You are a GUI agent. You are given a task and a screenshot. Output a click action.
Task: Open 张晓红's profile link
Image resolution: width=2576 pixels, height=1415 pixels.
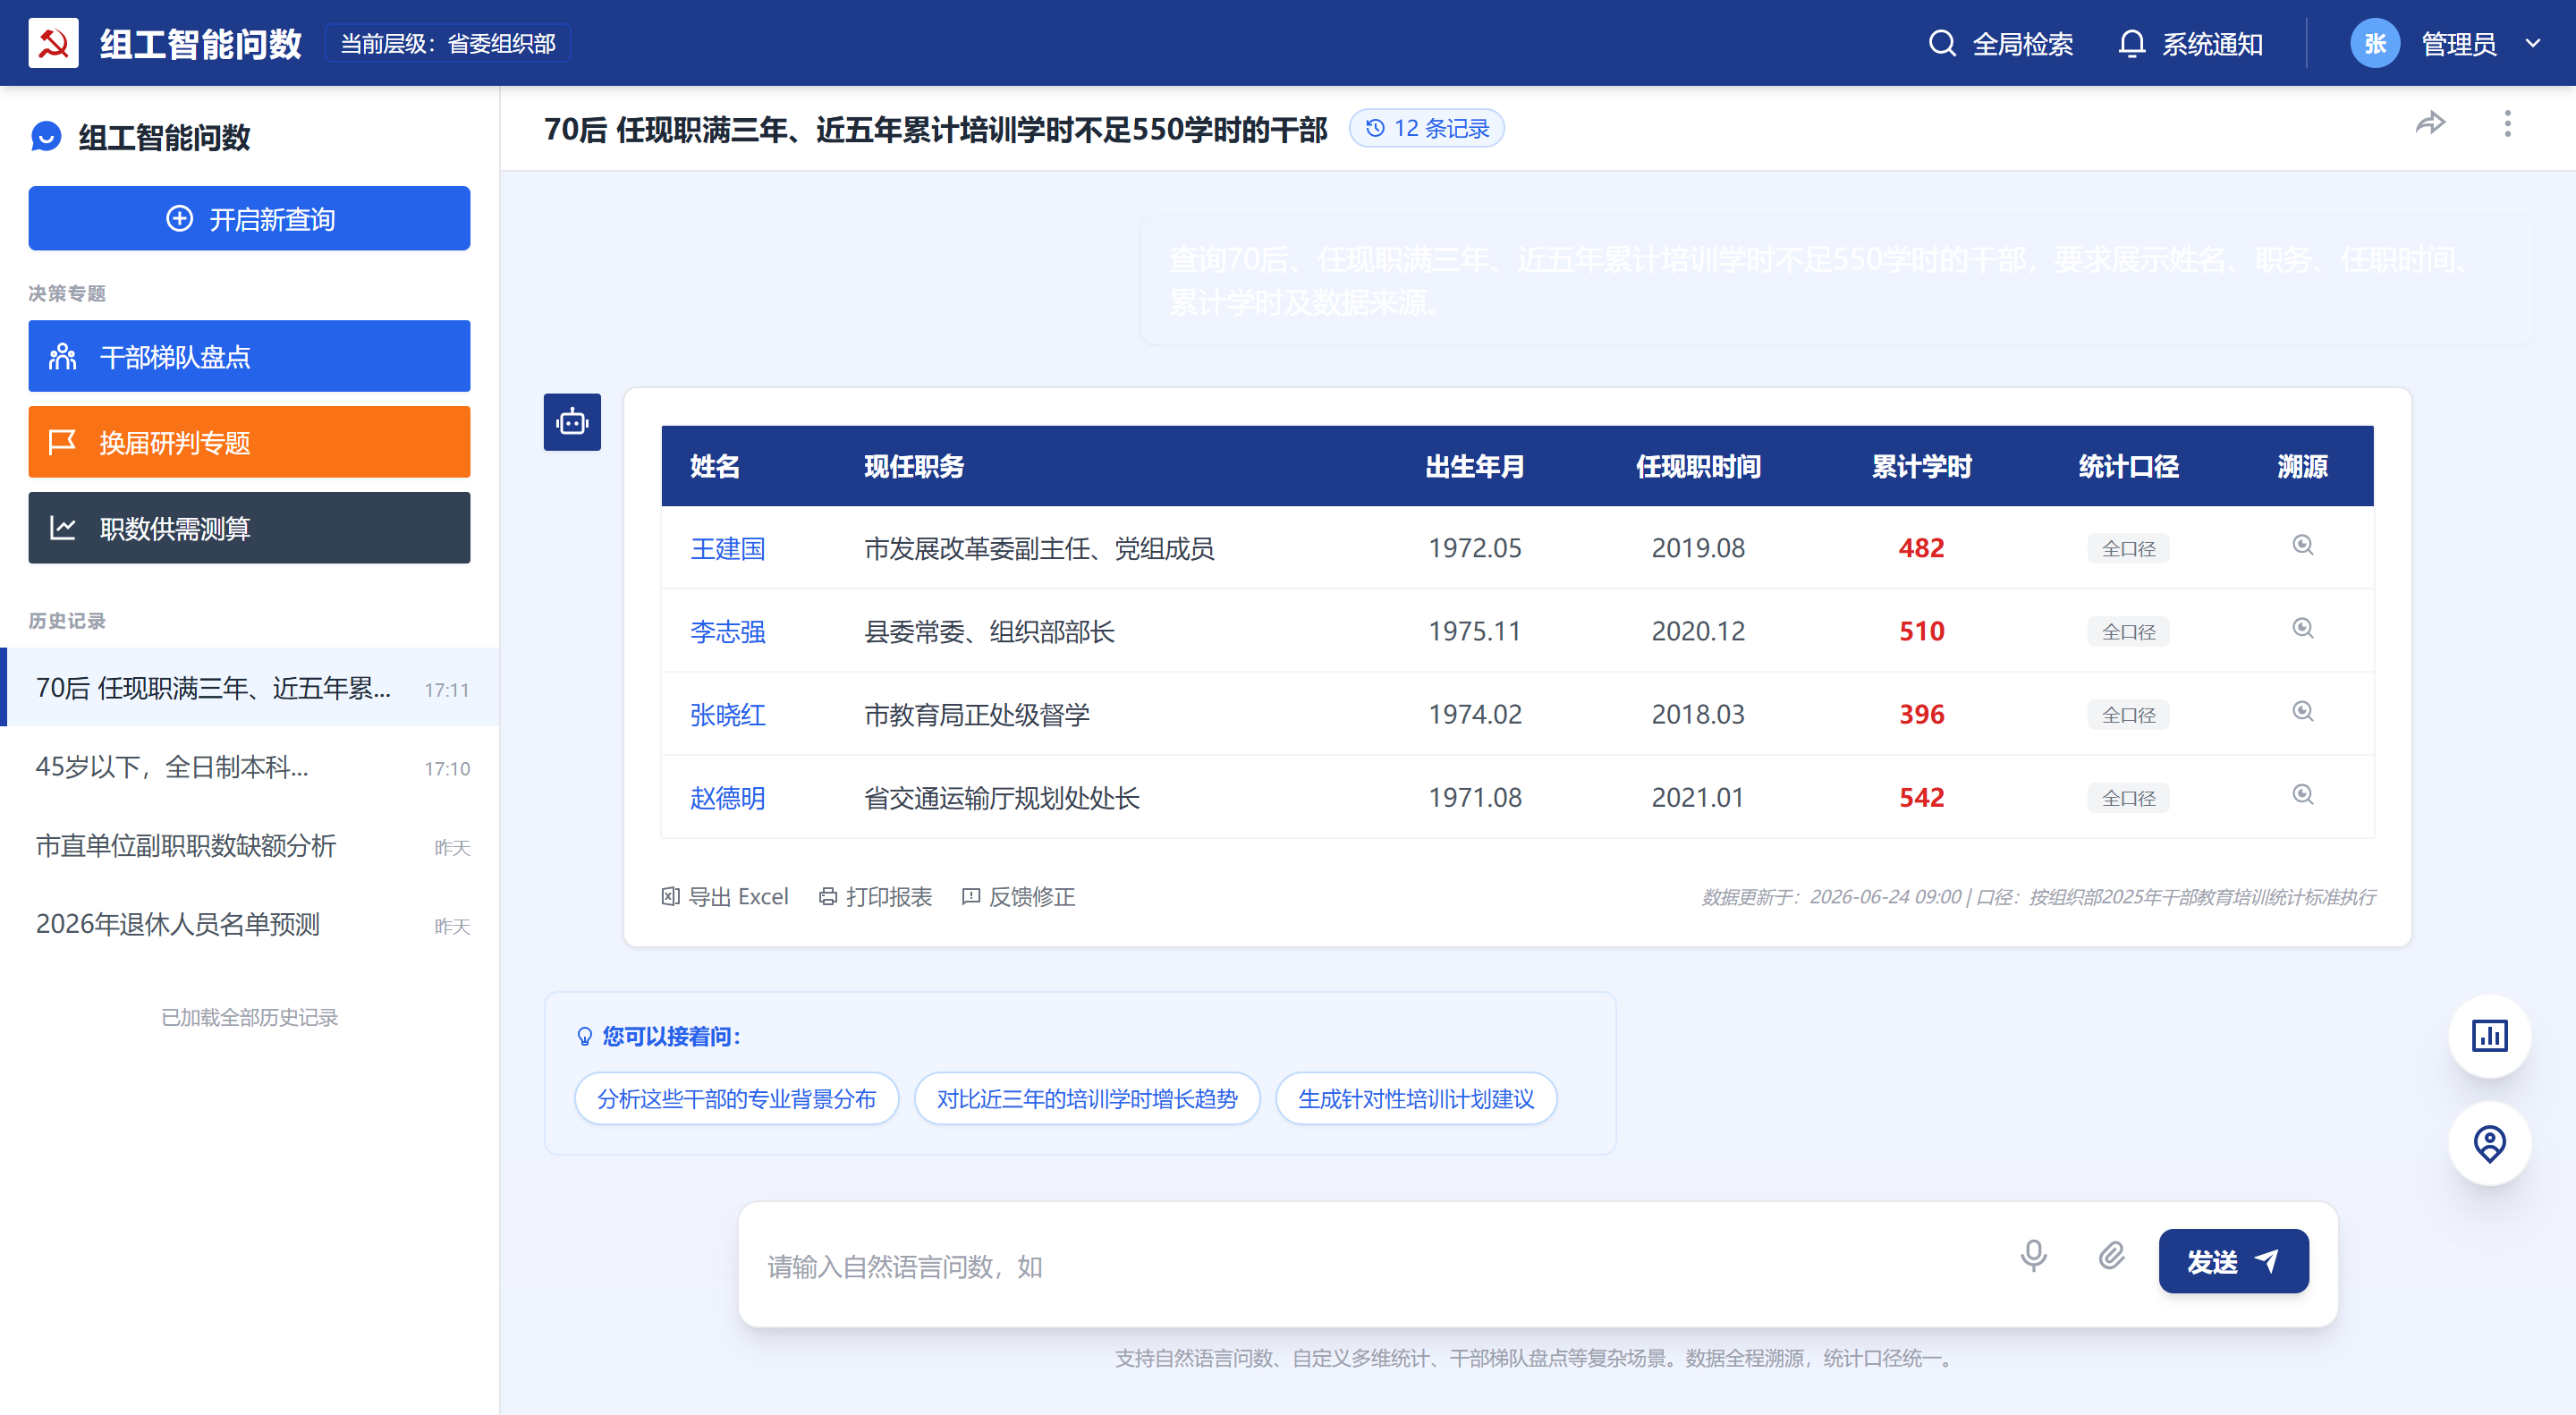[x=727, y=714]
